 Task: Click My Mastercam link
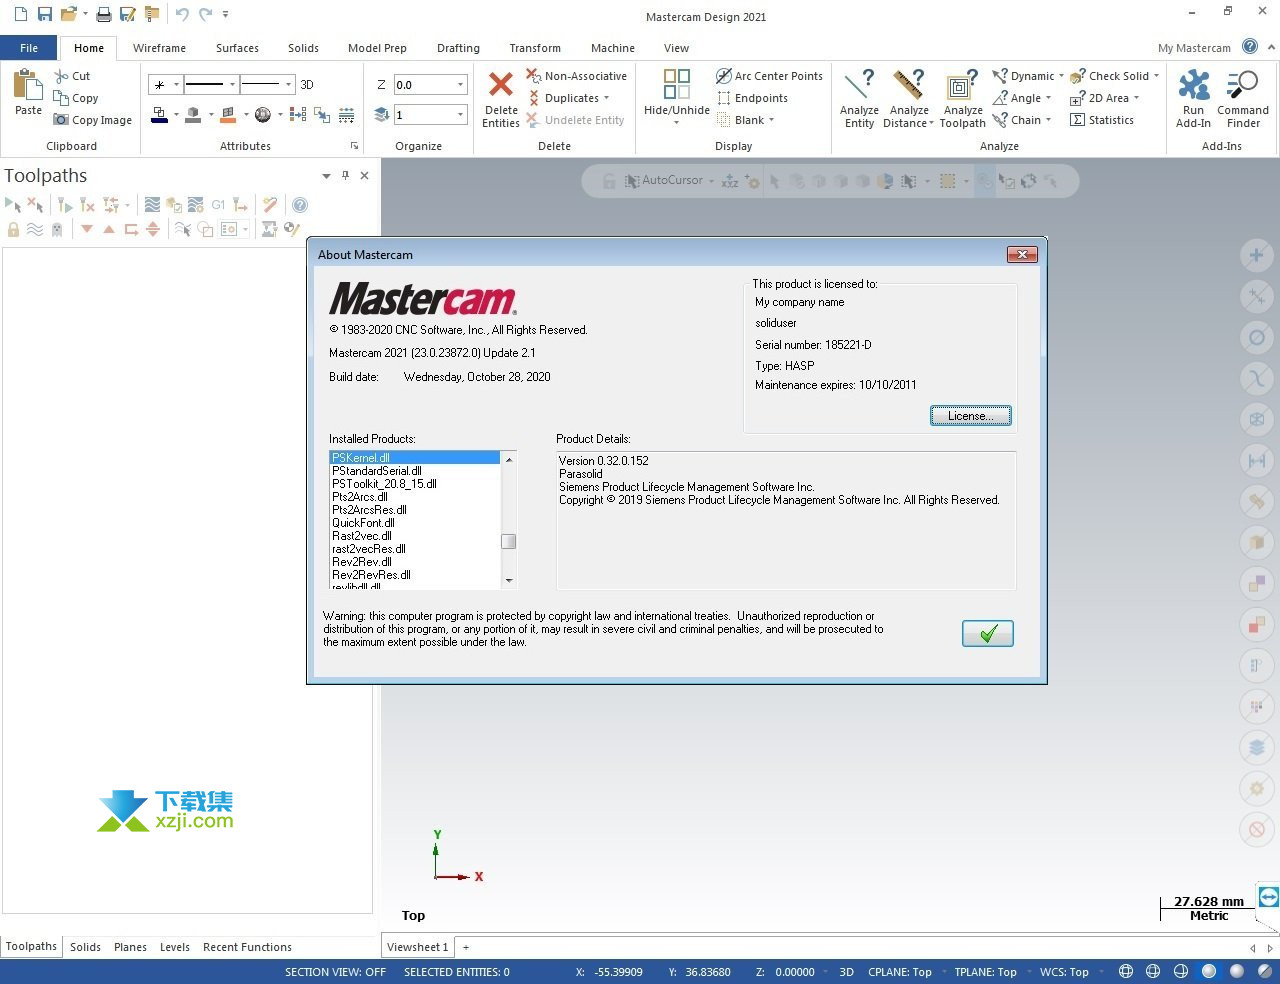pyautogui.click(x=1194, y=48)
